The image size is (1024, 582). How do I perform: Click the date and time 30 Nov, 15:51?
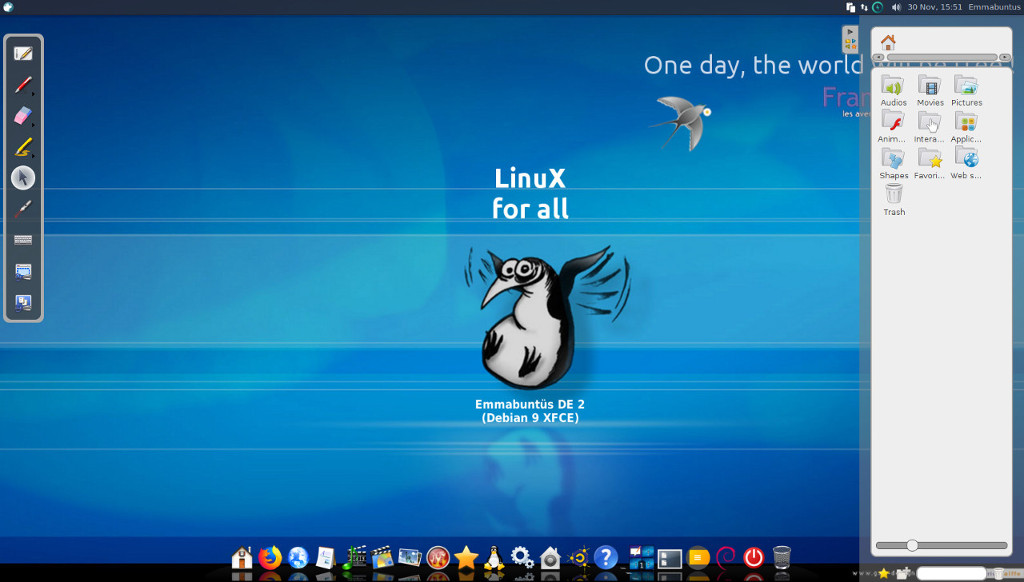[x=935, y=7]
